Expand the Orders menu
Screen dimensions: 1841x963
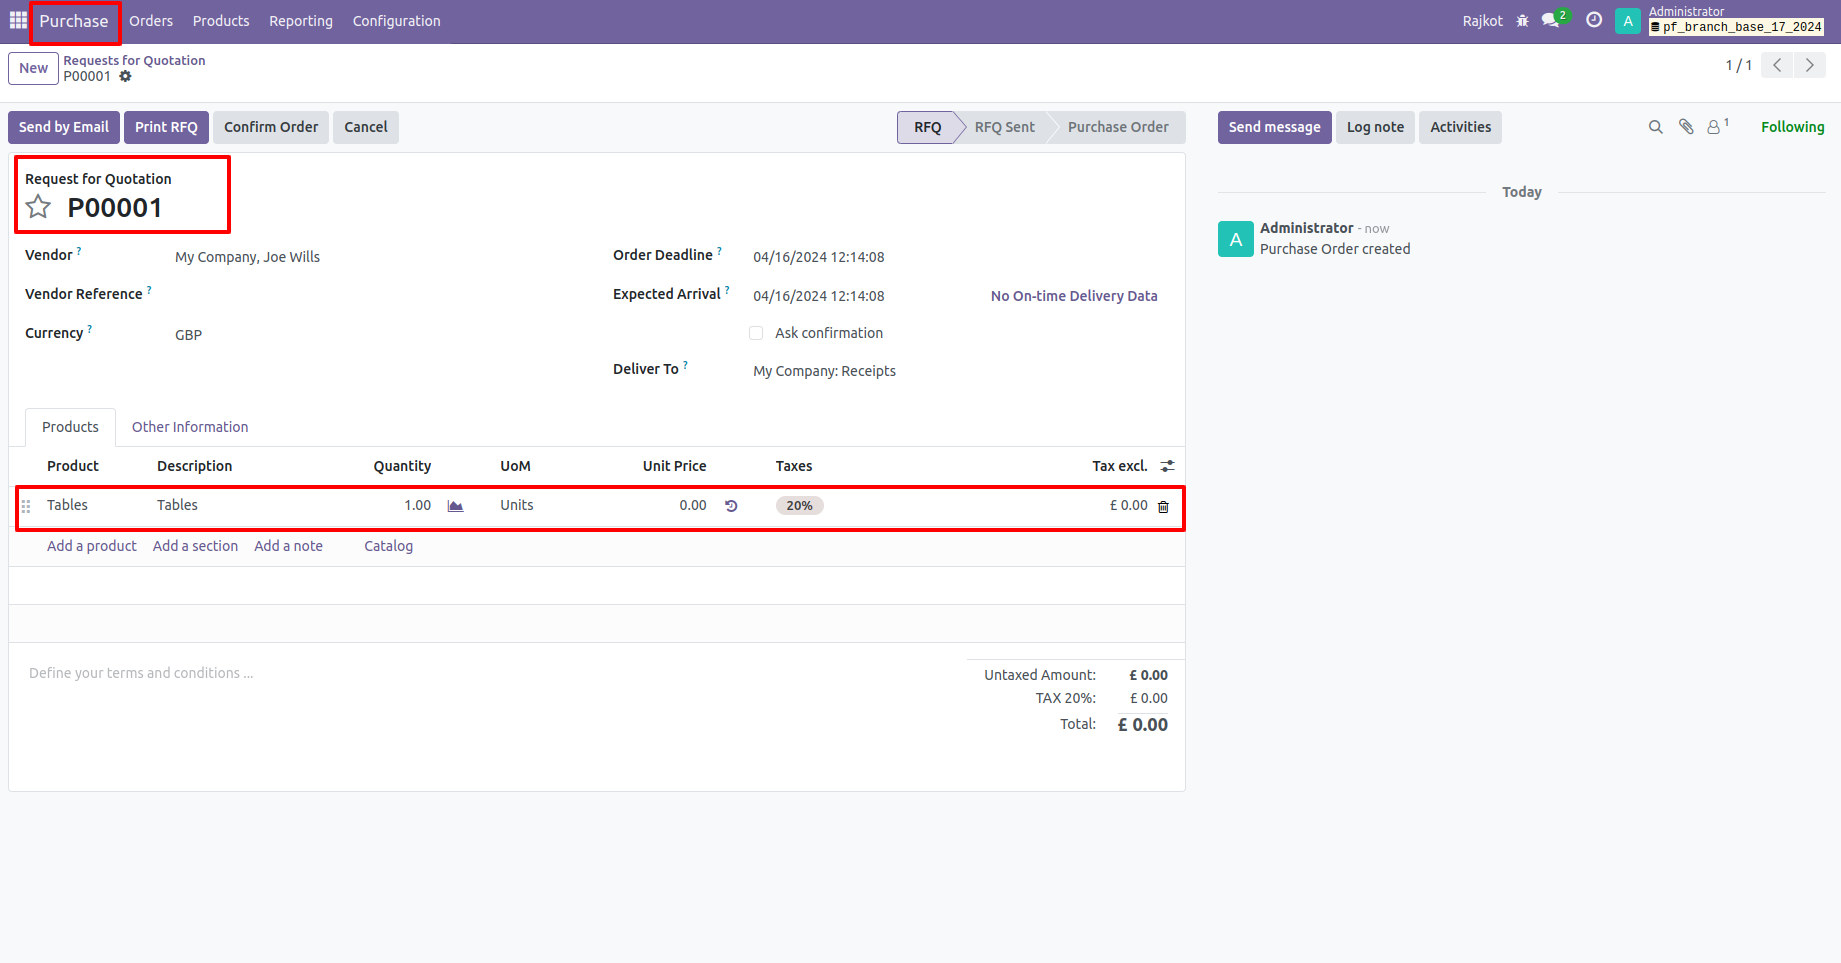coord(150,20)
